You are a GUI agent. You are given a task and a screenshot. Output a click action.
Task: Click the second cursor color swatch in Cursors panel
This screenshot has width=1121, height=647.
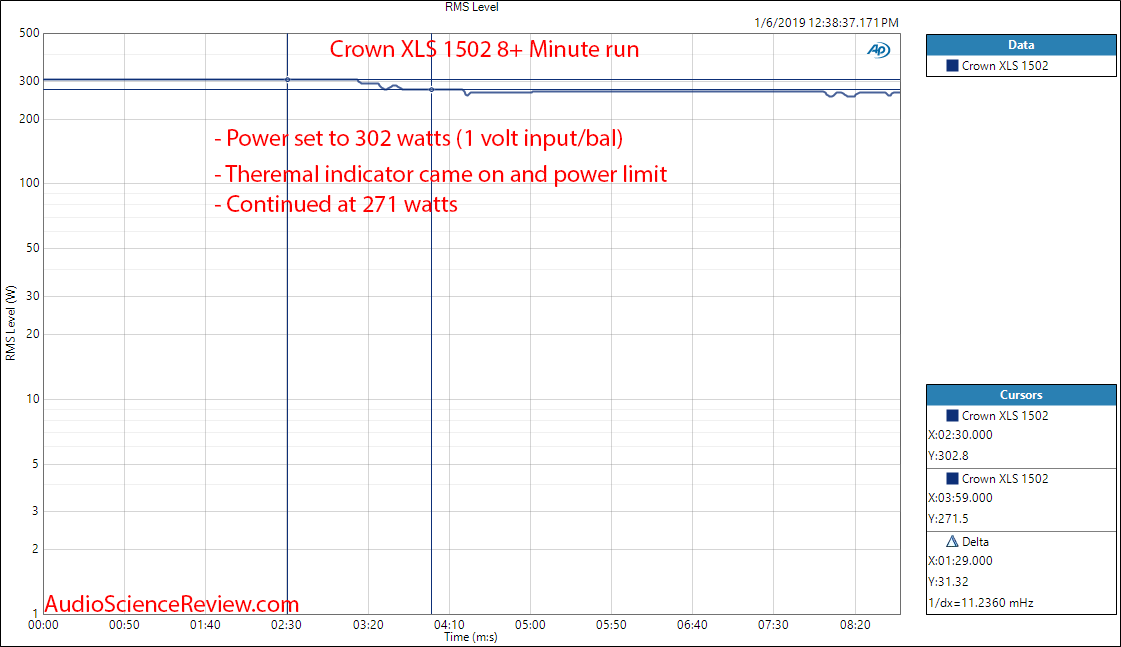tap(952, 478)
